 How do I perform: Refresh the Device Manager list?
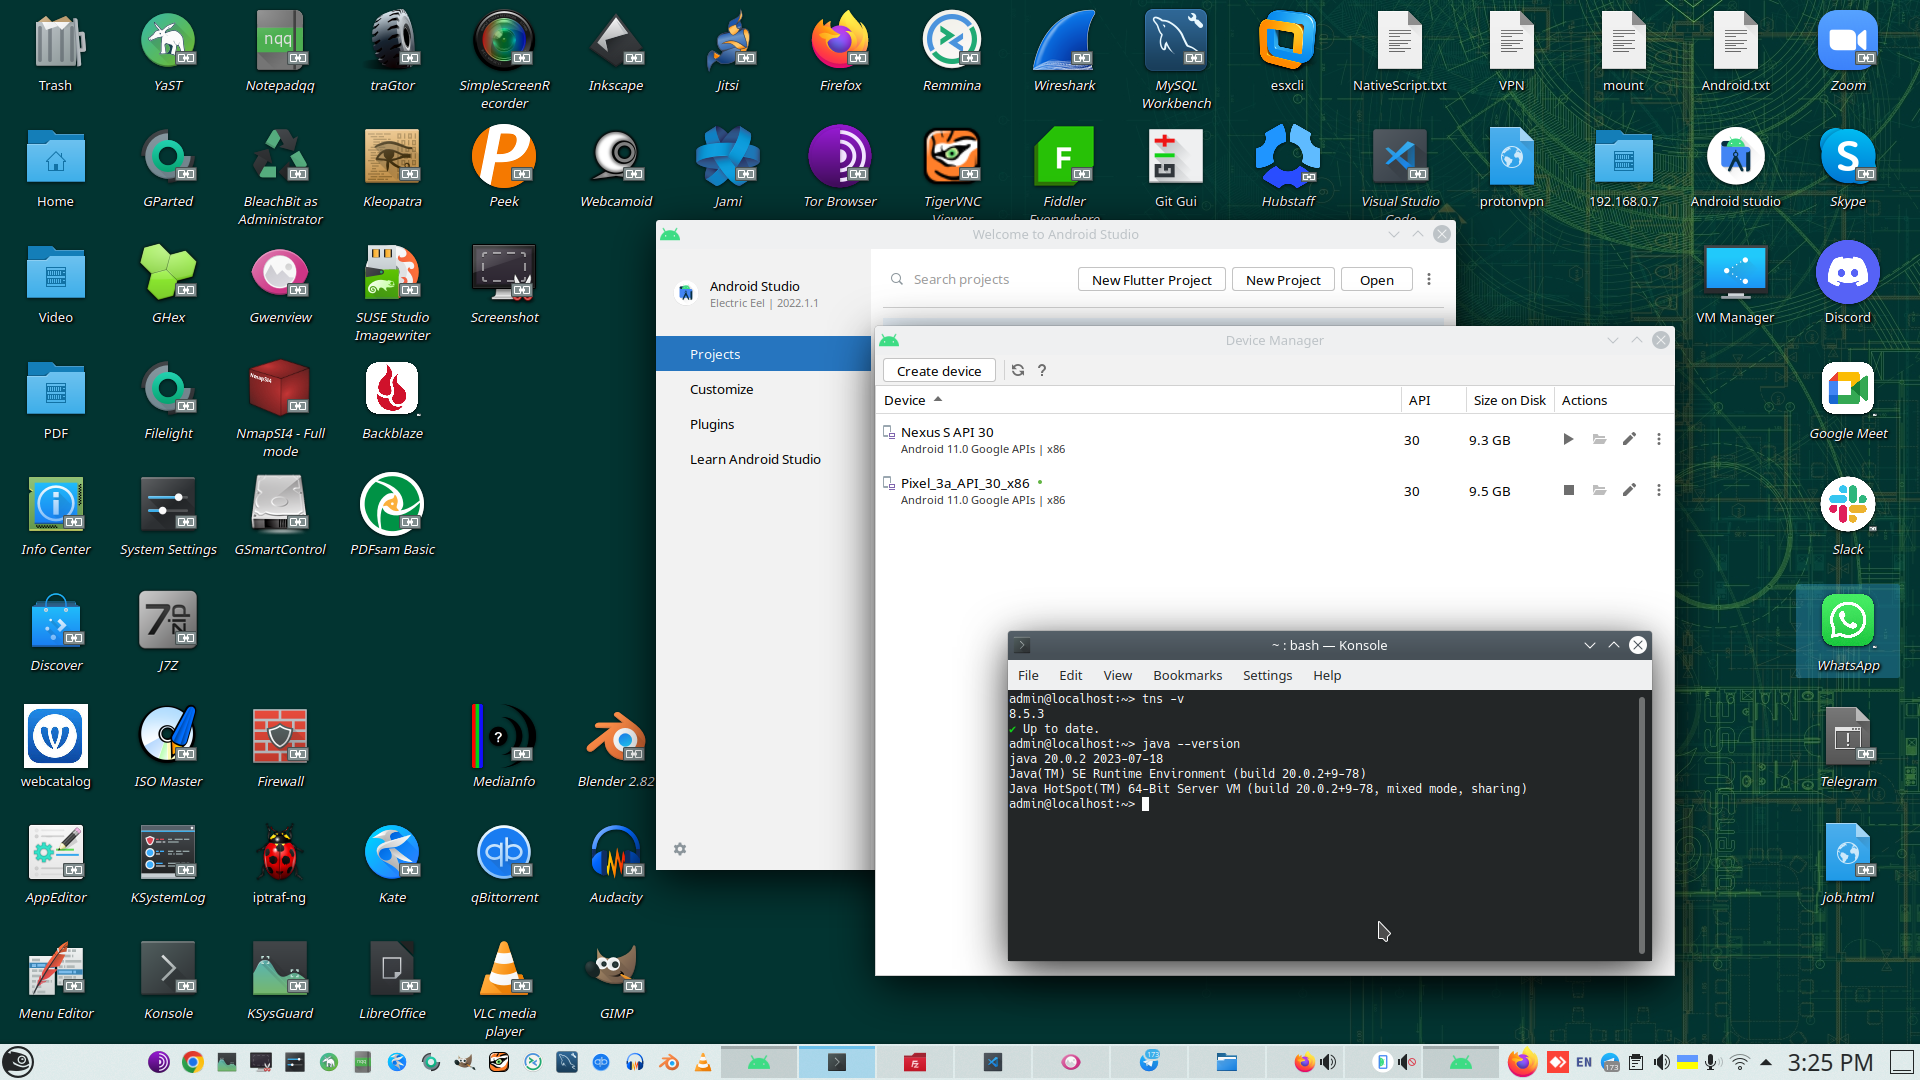[1018, 370]
